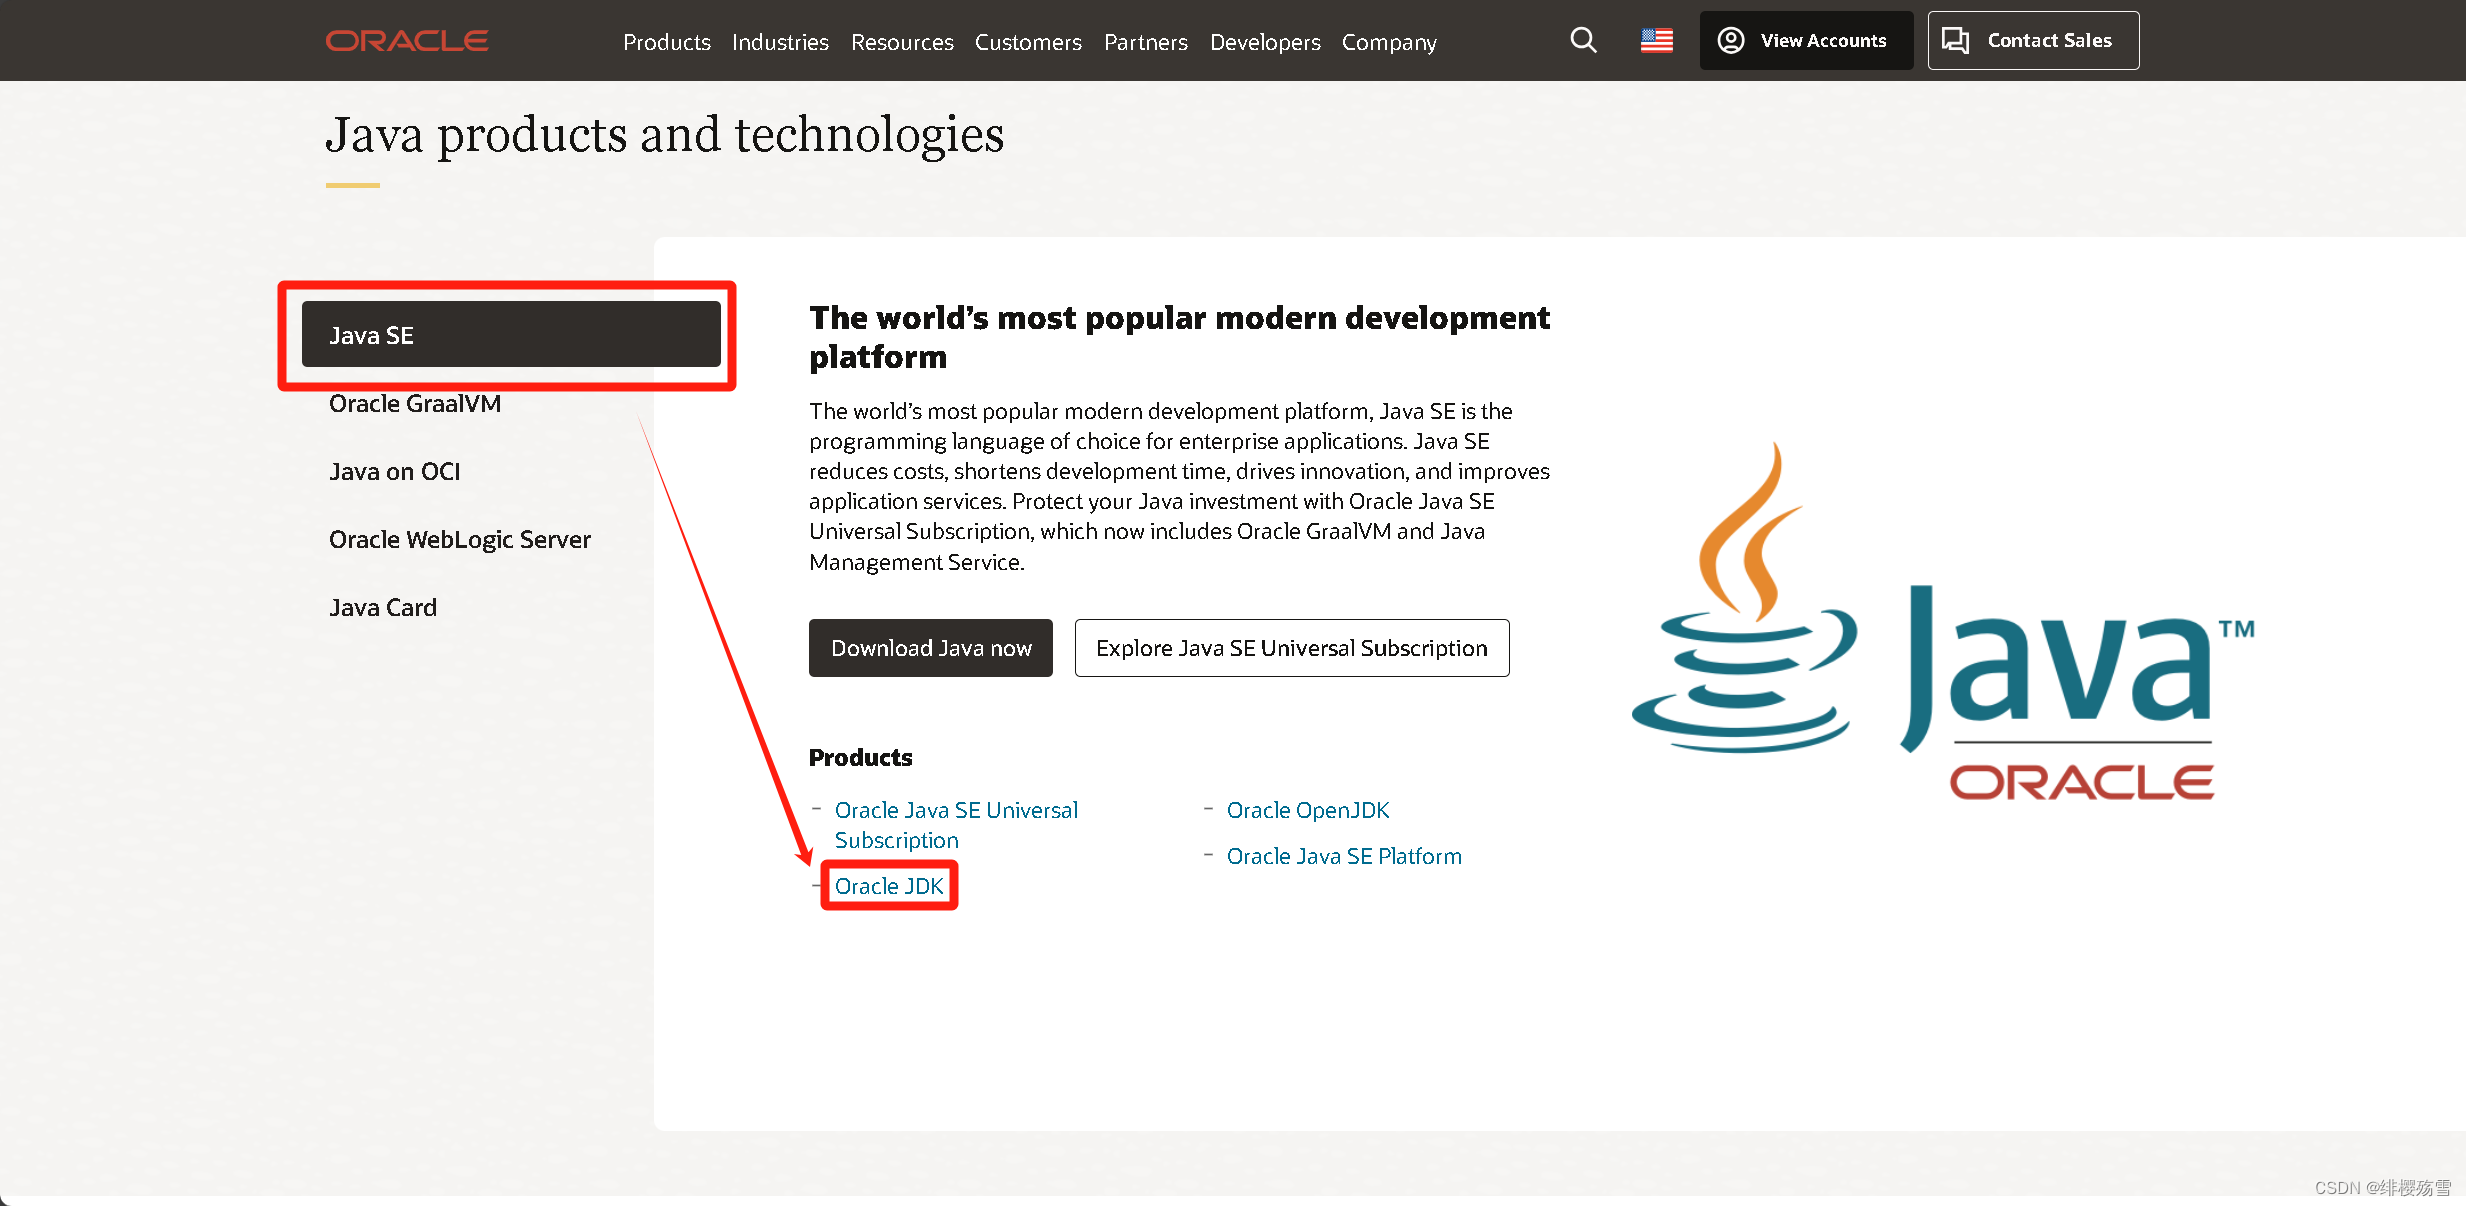The height and width of the screenshot is (1206, 2466).
Task: Open the Industries menu
Action: point(780,42)
